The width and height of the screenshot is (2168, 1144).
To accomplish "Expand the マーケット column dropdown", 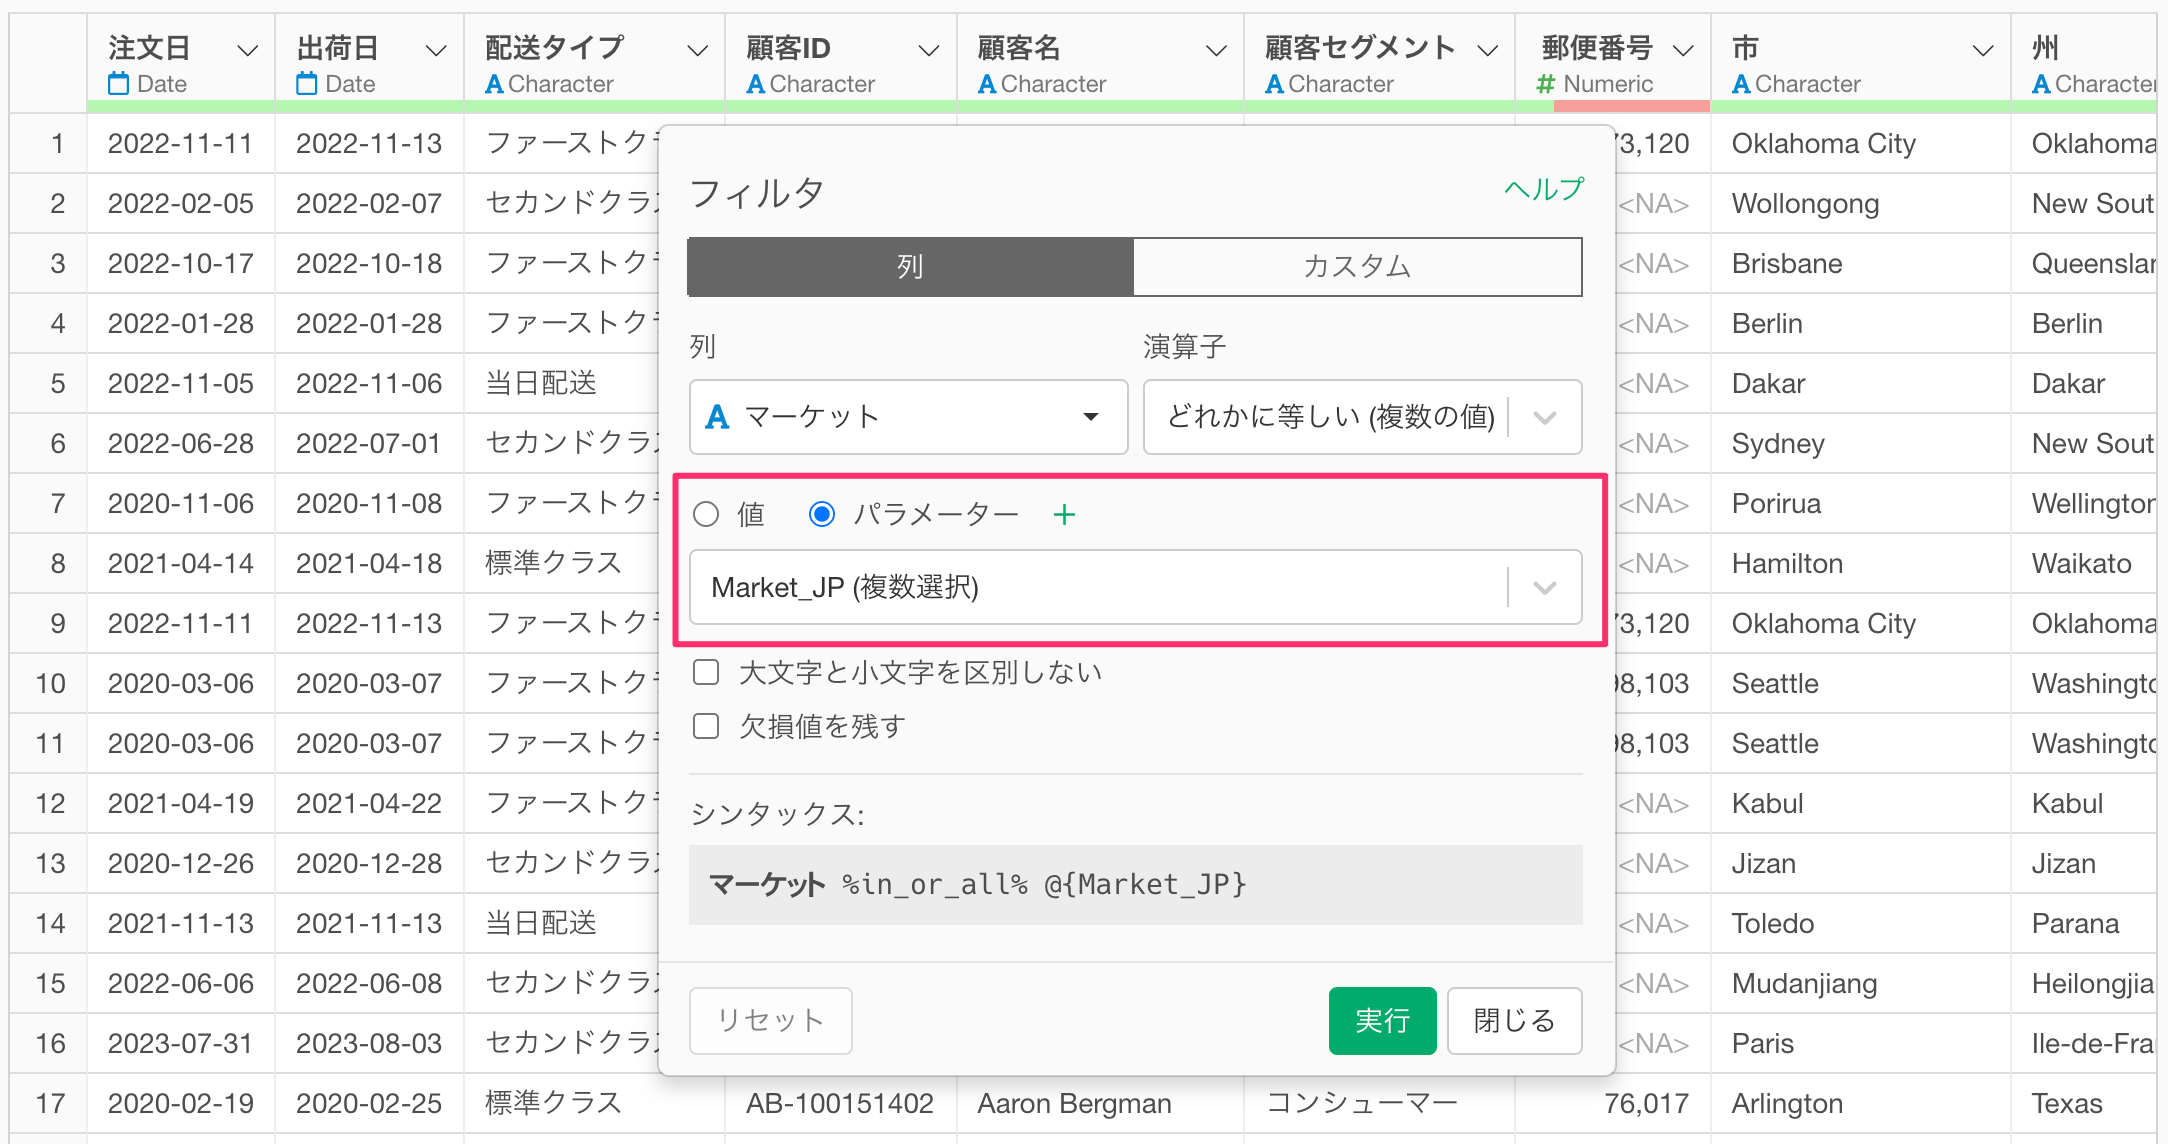I will click(x=1091, y=417).
